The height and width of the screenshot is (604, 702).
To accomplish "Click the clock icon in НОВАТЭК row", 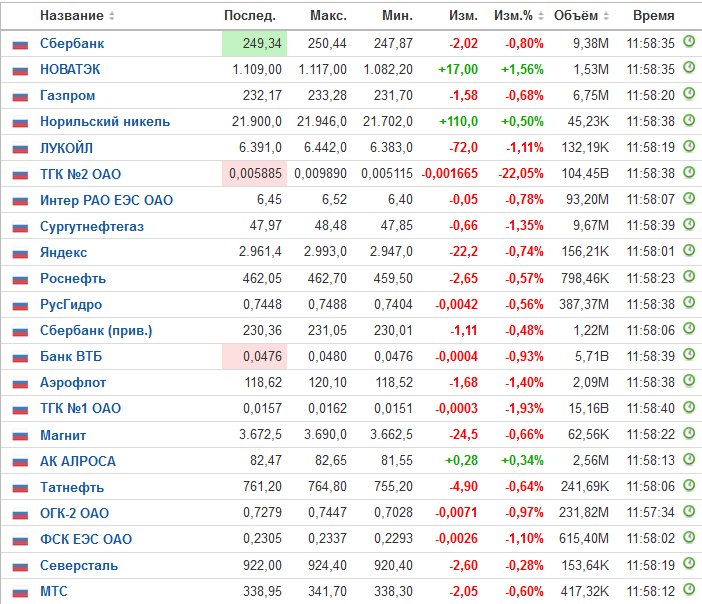I will (689, 68).
